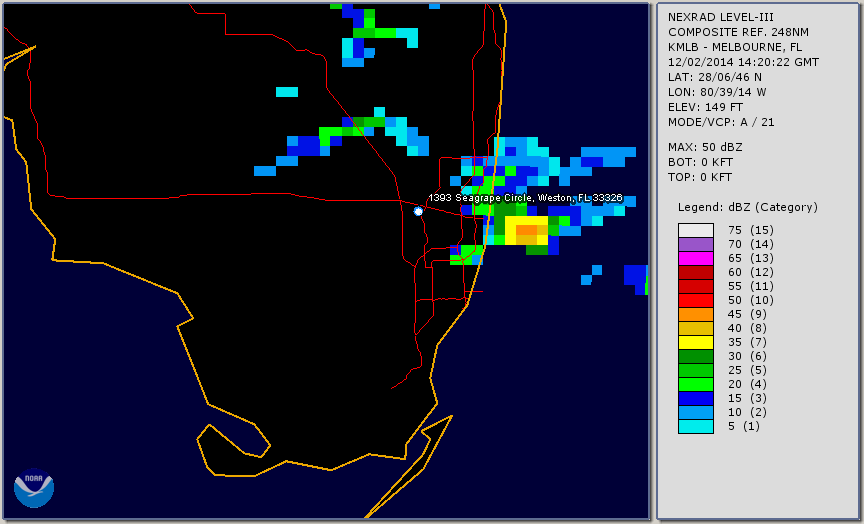This screenshot has height=524, width=864.
Task: Click the 10 (2) legend label
Action: coord(747,412)
